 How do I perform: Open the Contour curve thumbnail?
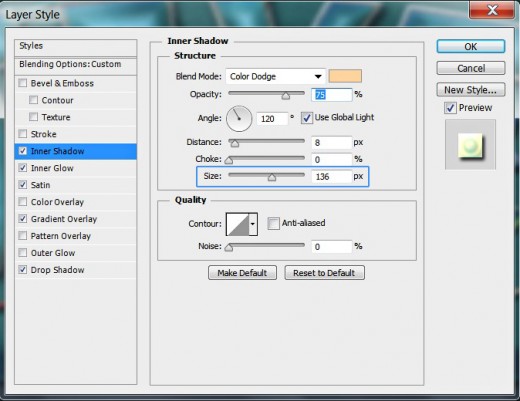point(237,224)
